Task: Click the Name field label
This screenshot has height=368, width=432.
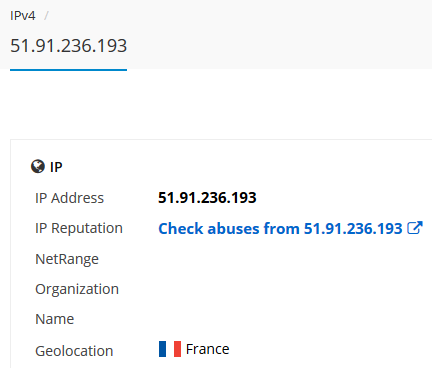Action: [x=55, y=319]
